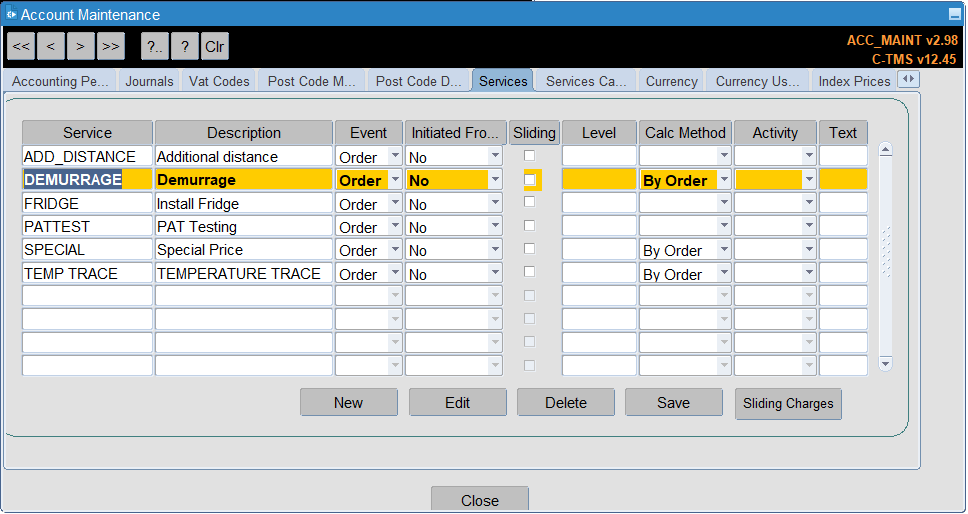
Task: Click the Sliding column header
Action: point(534,133)
